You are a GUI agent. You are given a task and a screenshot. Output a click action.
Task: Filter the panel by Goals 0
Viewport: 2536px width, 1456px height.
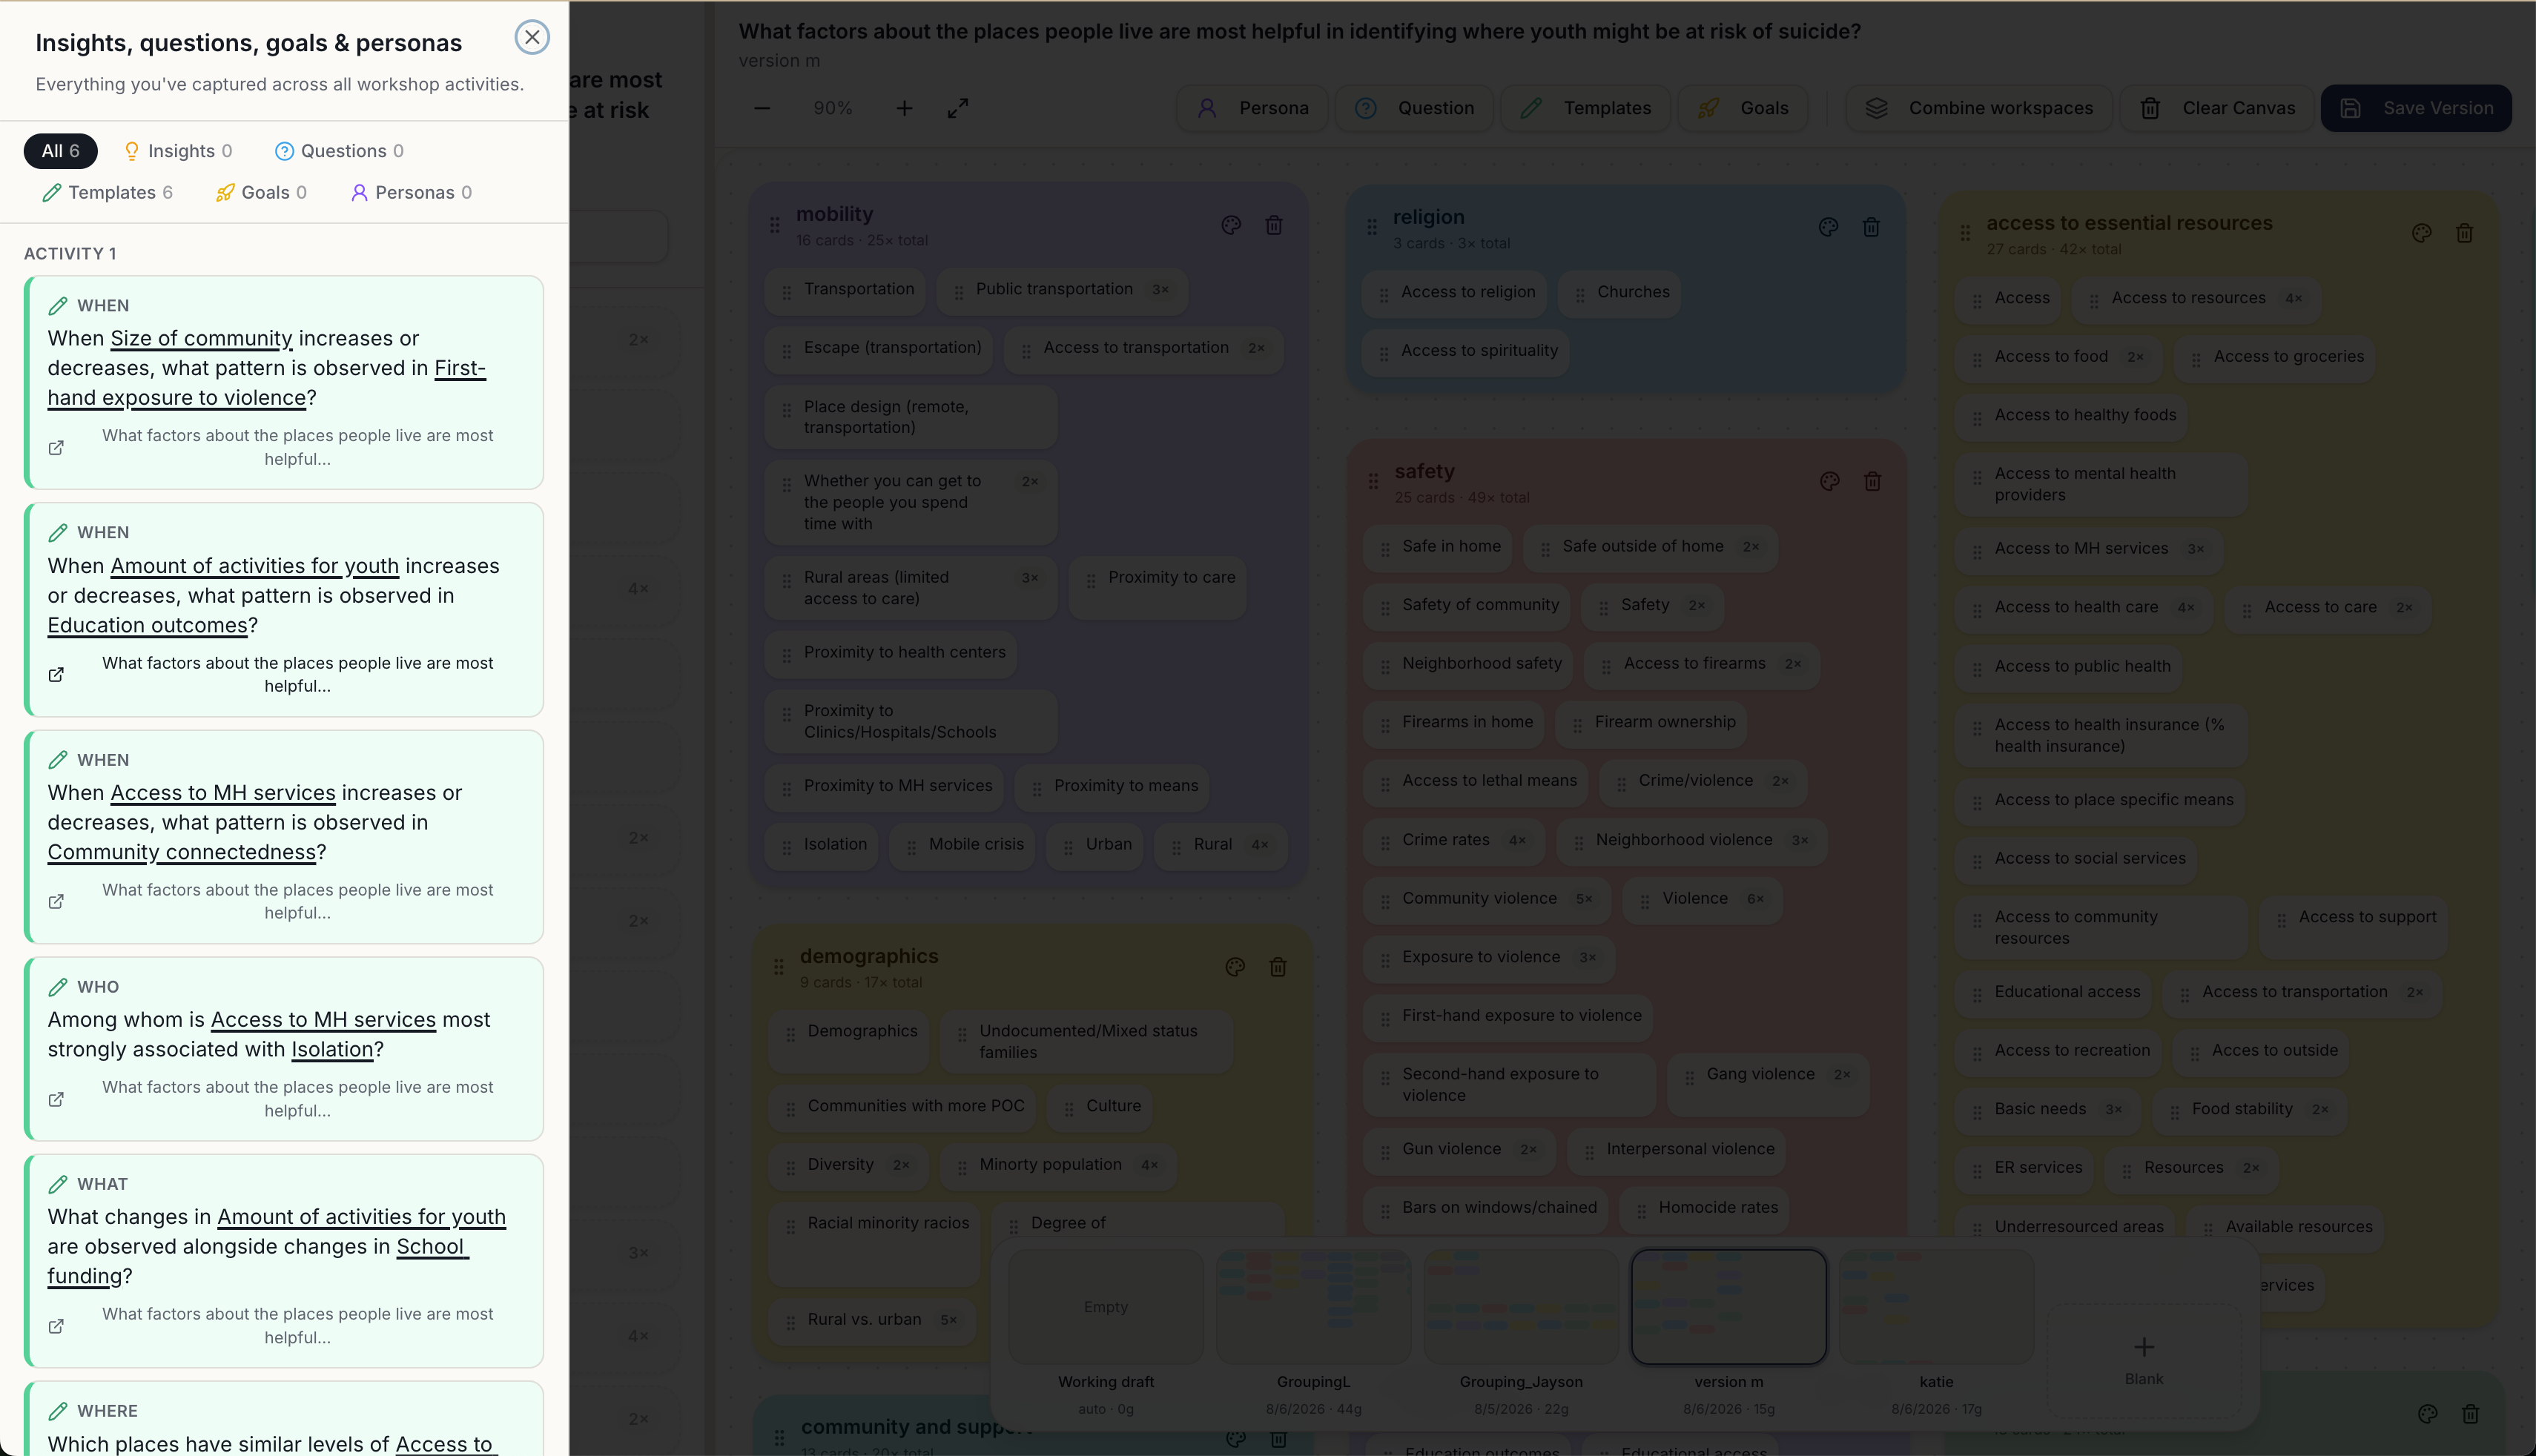coord(262,193)
